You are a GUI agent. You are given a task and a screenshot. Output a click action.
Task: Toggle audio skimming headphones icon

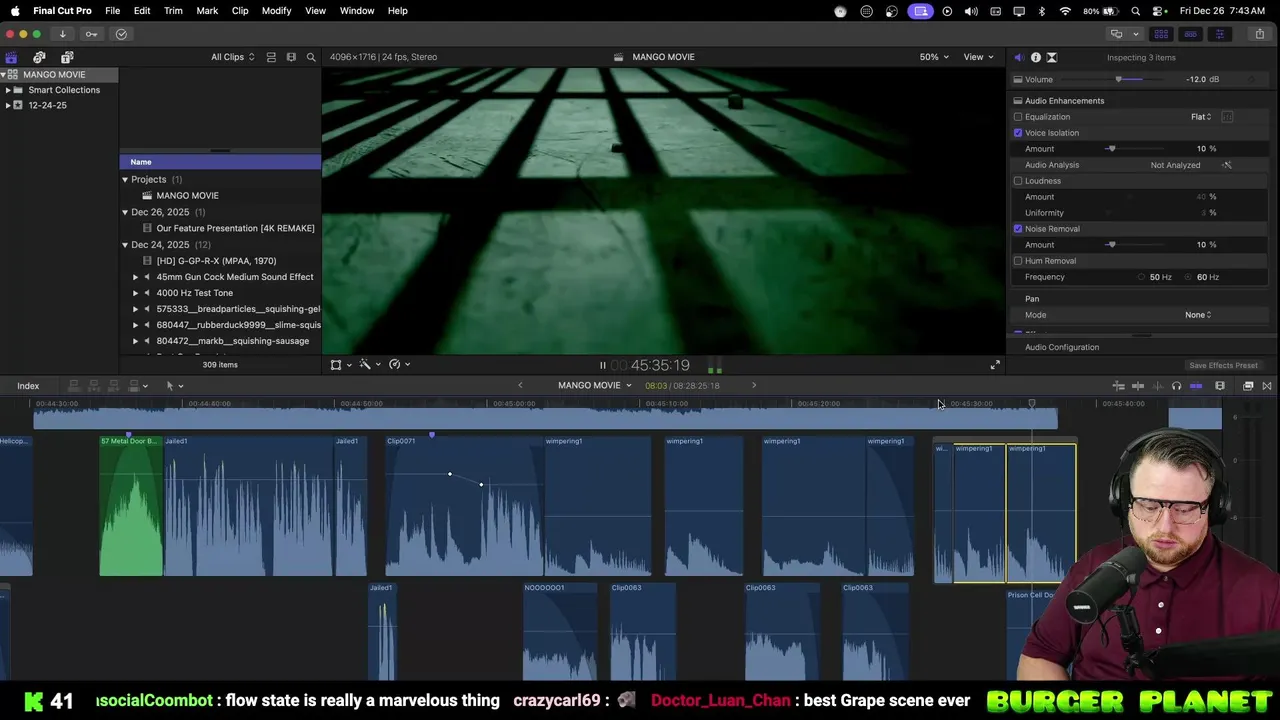coord(1176,386)
